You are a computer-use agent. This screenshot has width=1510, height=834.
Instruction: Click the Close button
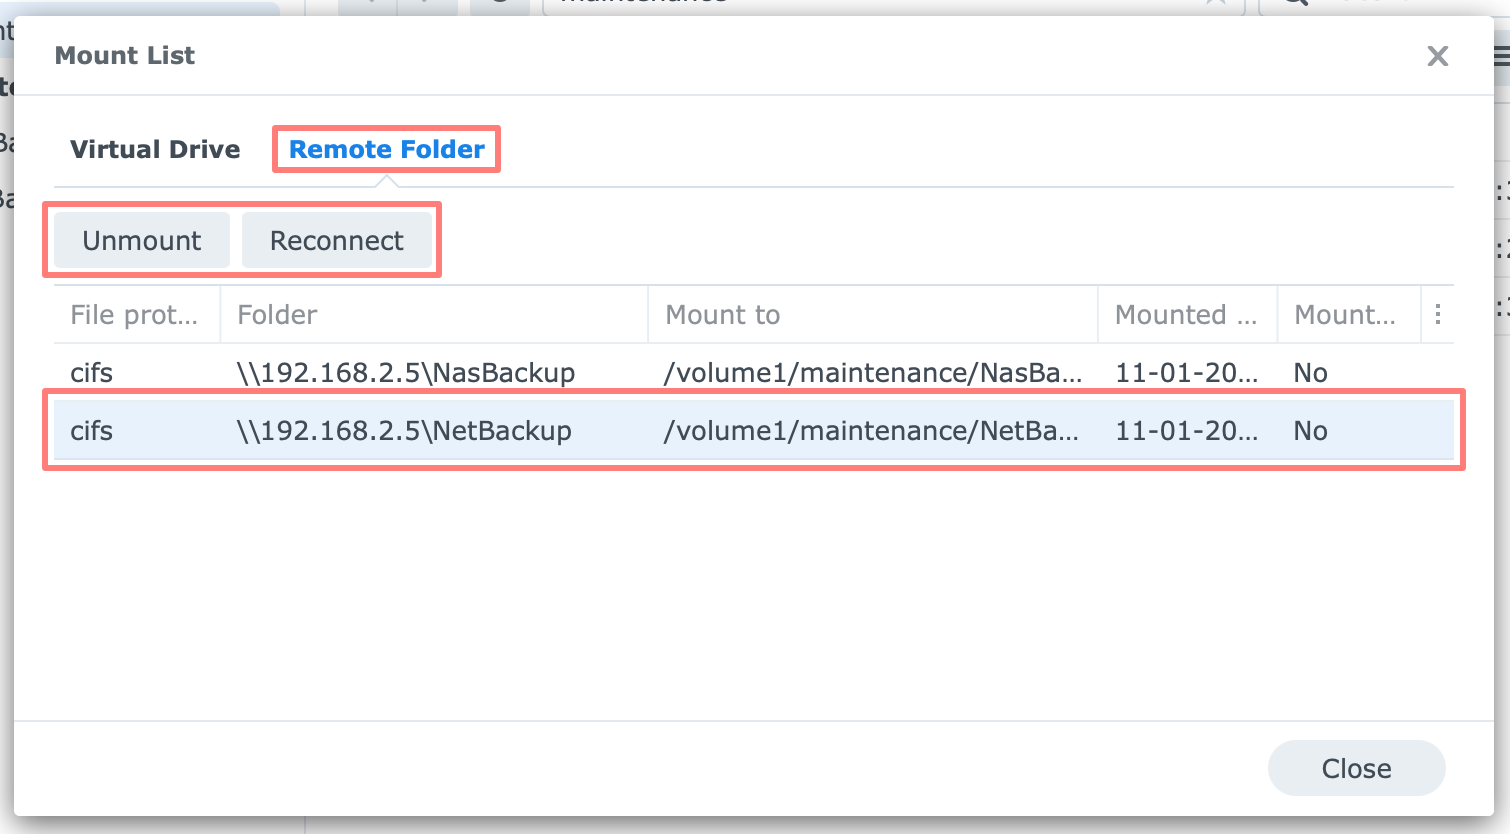coord(1356,768)
